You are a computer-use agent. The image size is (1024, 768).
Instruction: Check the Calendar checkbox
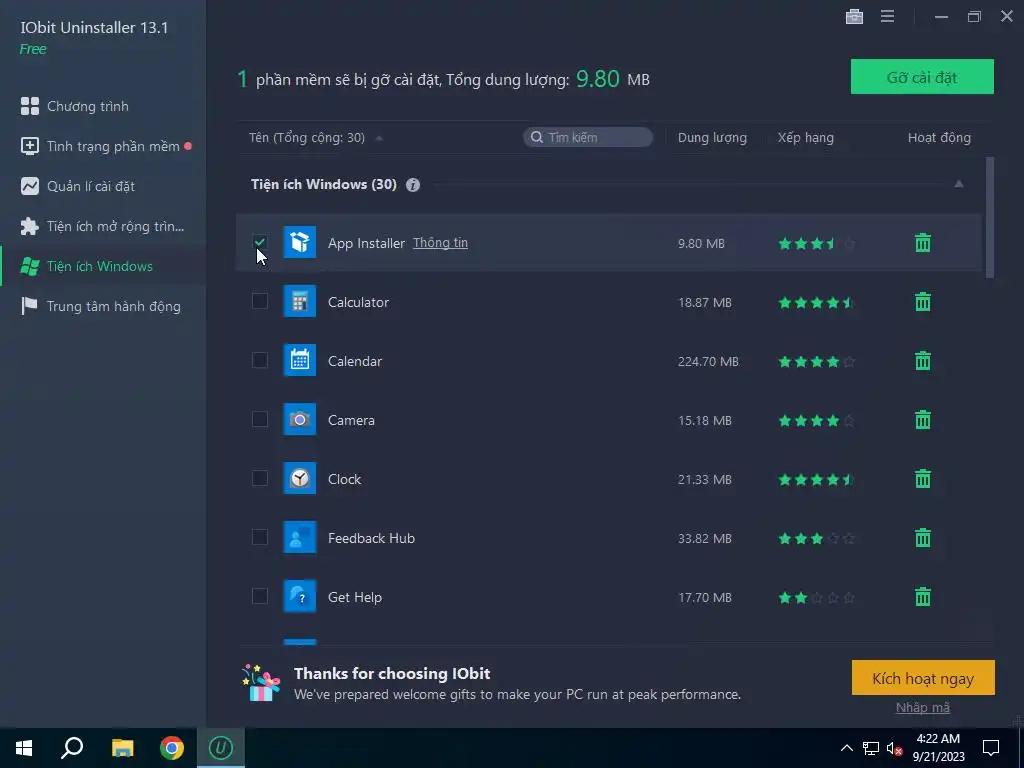click(260, 360)
